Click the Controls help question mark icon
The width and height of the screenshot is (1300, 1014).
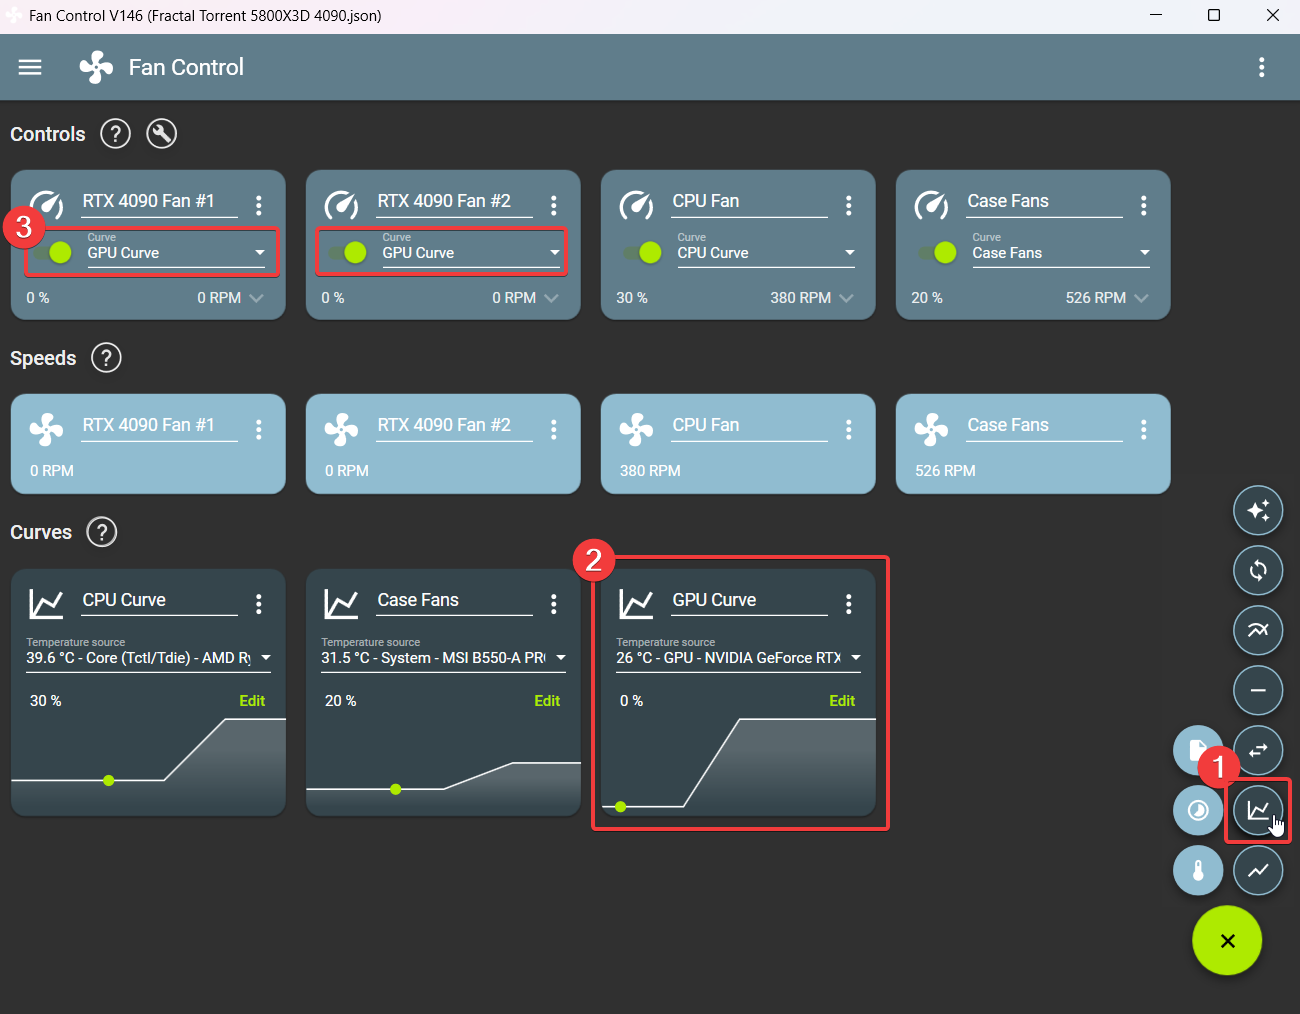point(116,134)
